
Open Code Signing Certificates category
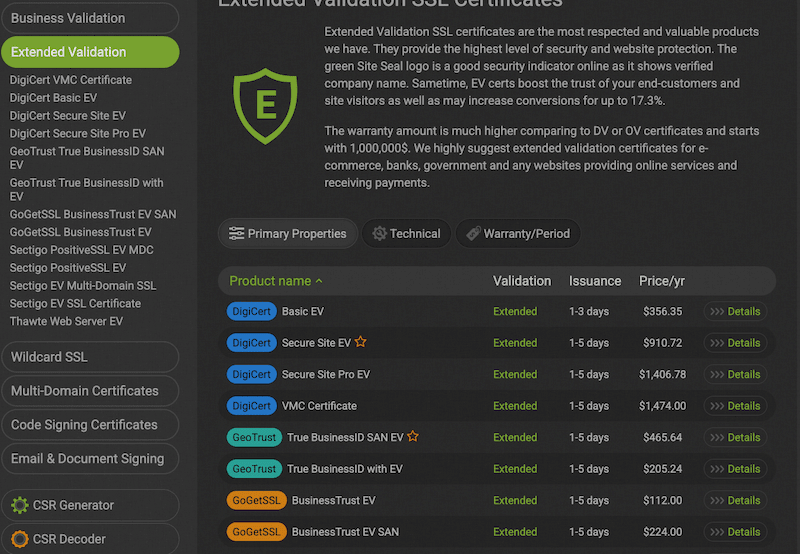coord(90,424)
